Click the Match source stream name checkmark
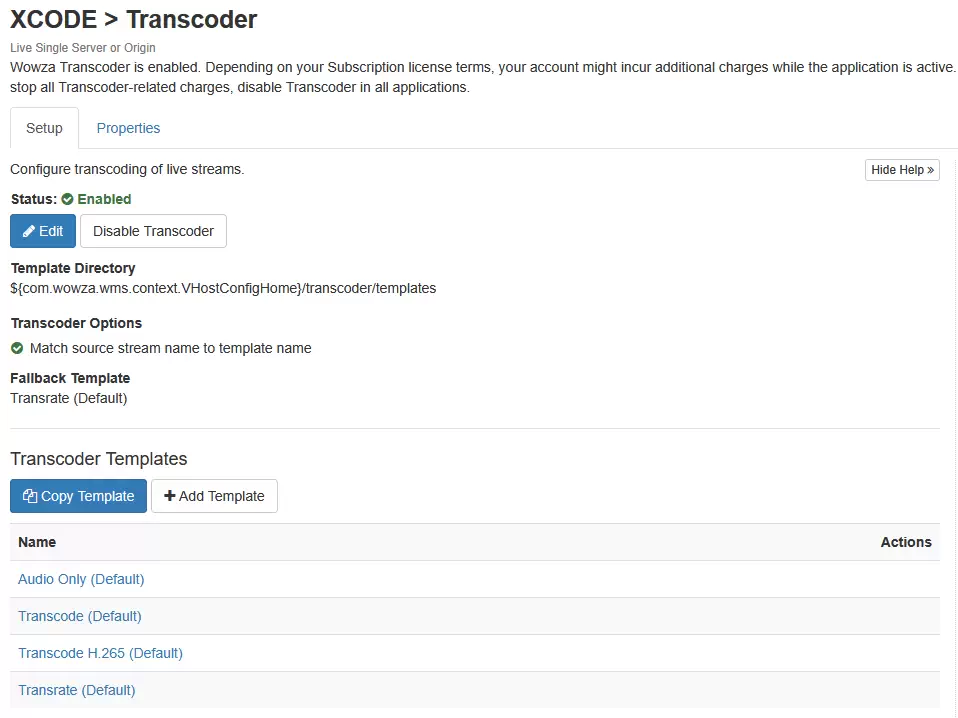958x718 pixels. tap(17, 348)
